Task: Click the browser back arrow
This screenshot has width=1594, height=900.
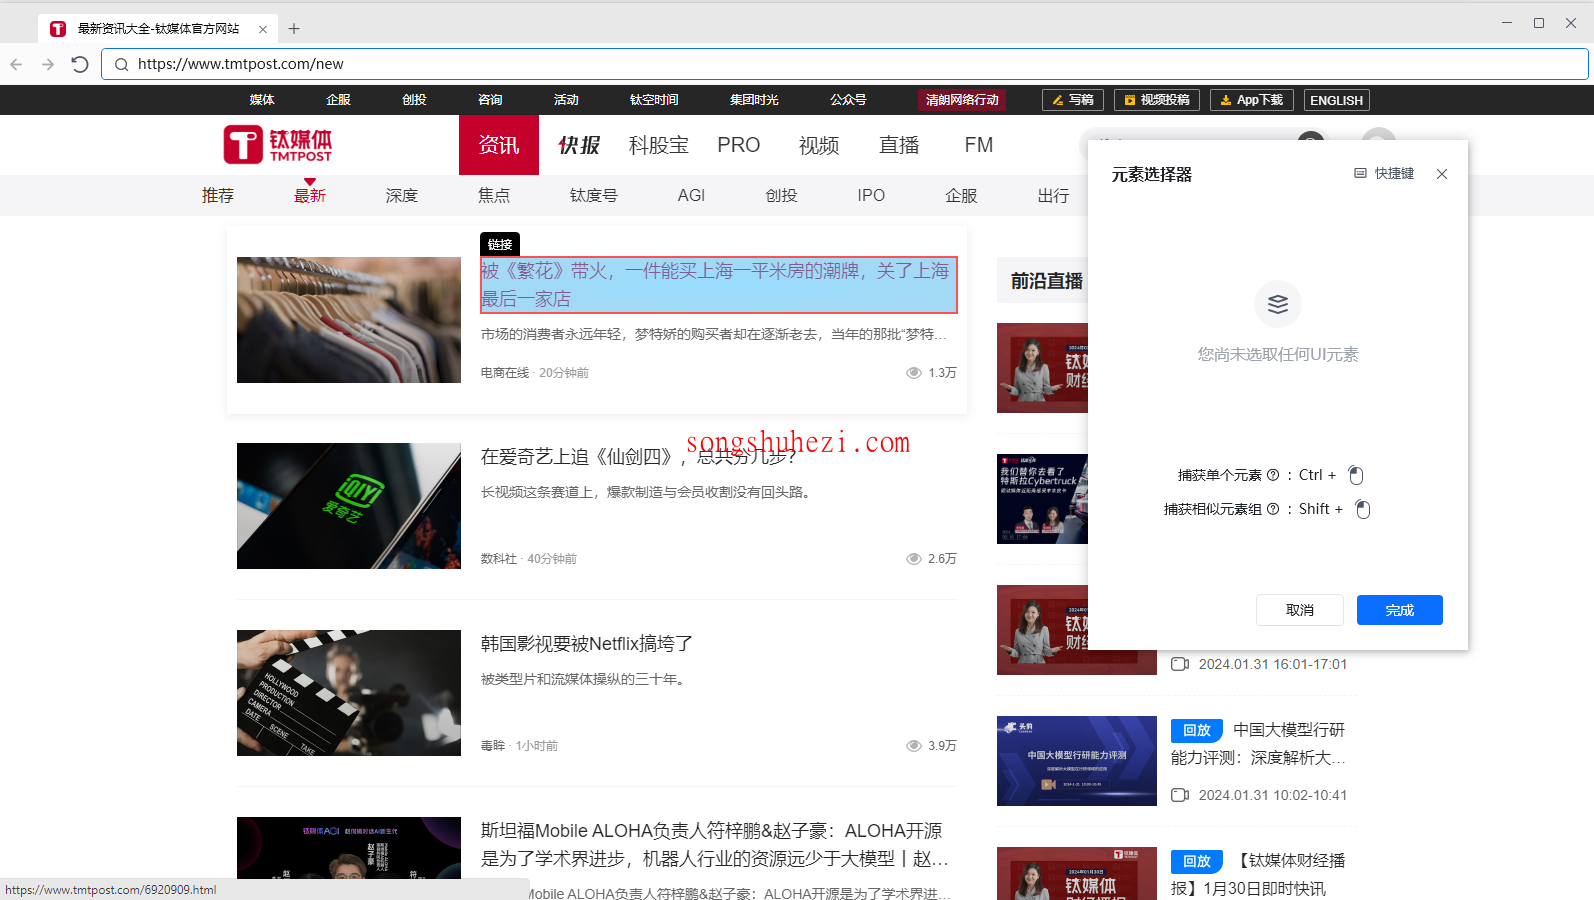Action: tap(16, 64)
